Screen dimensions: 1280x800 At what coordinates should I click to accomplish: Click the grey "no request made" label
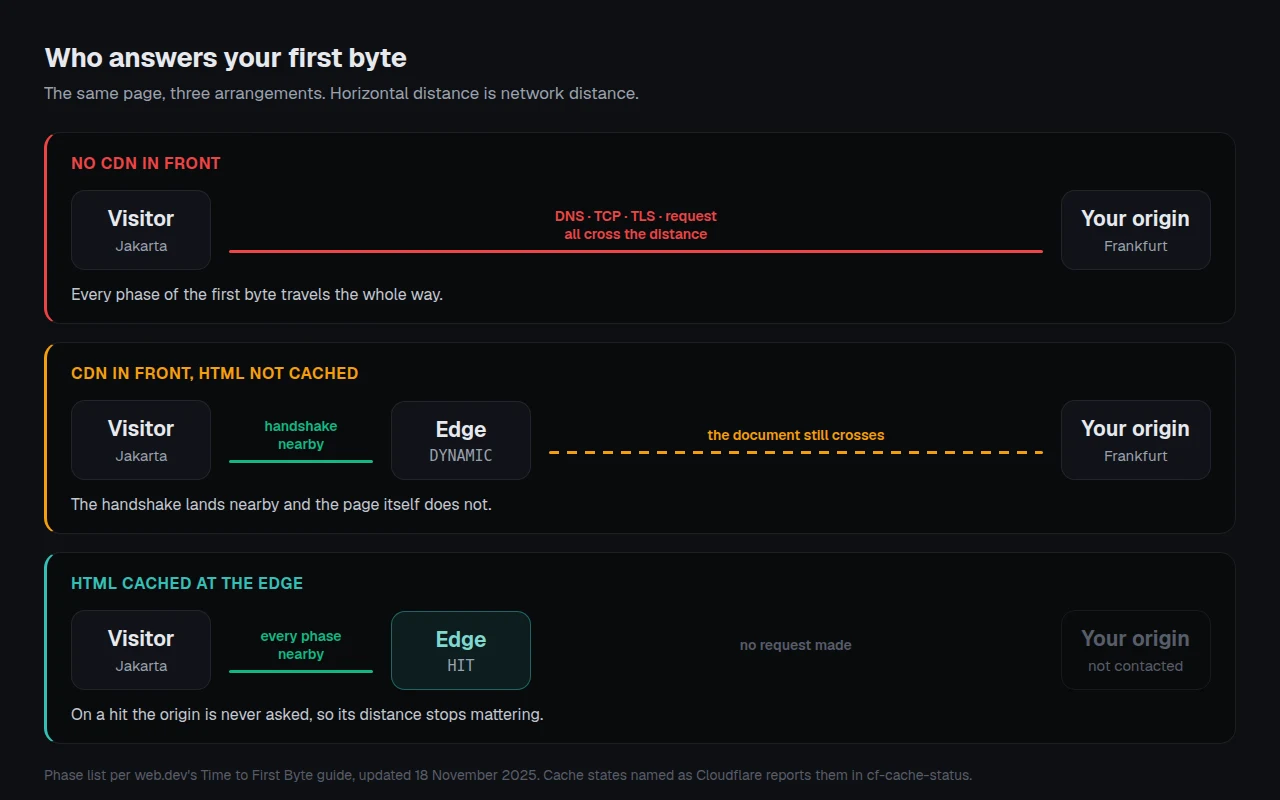pos(796,645)
